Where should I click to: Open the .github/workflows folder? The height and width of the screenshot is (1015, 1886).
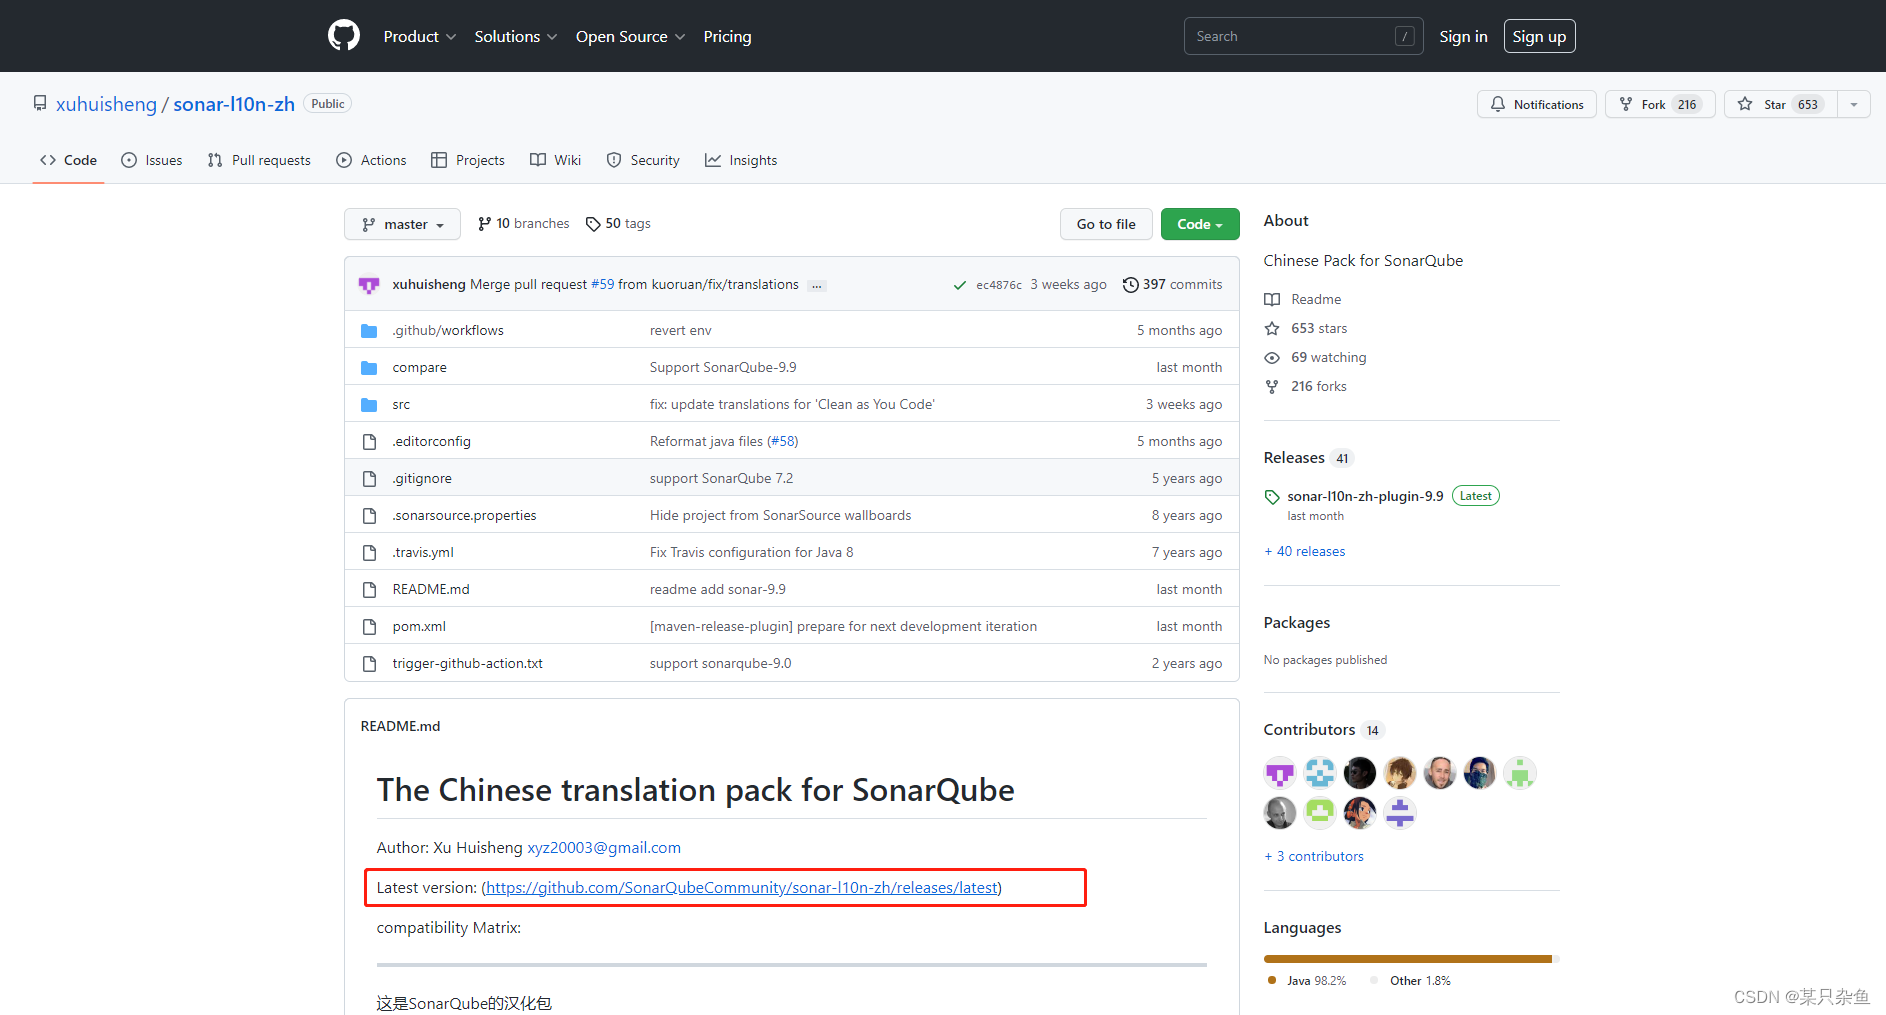pos(448,330)
